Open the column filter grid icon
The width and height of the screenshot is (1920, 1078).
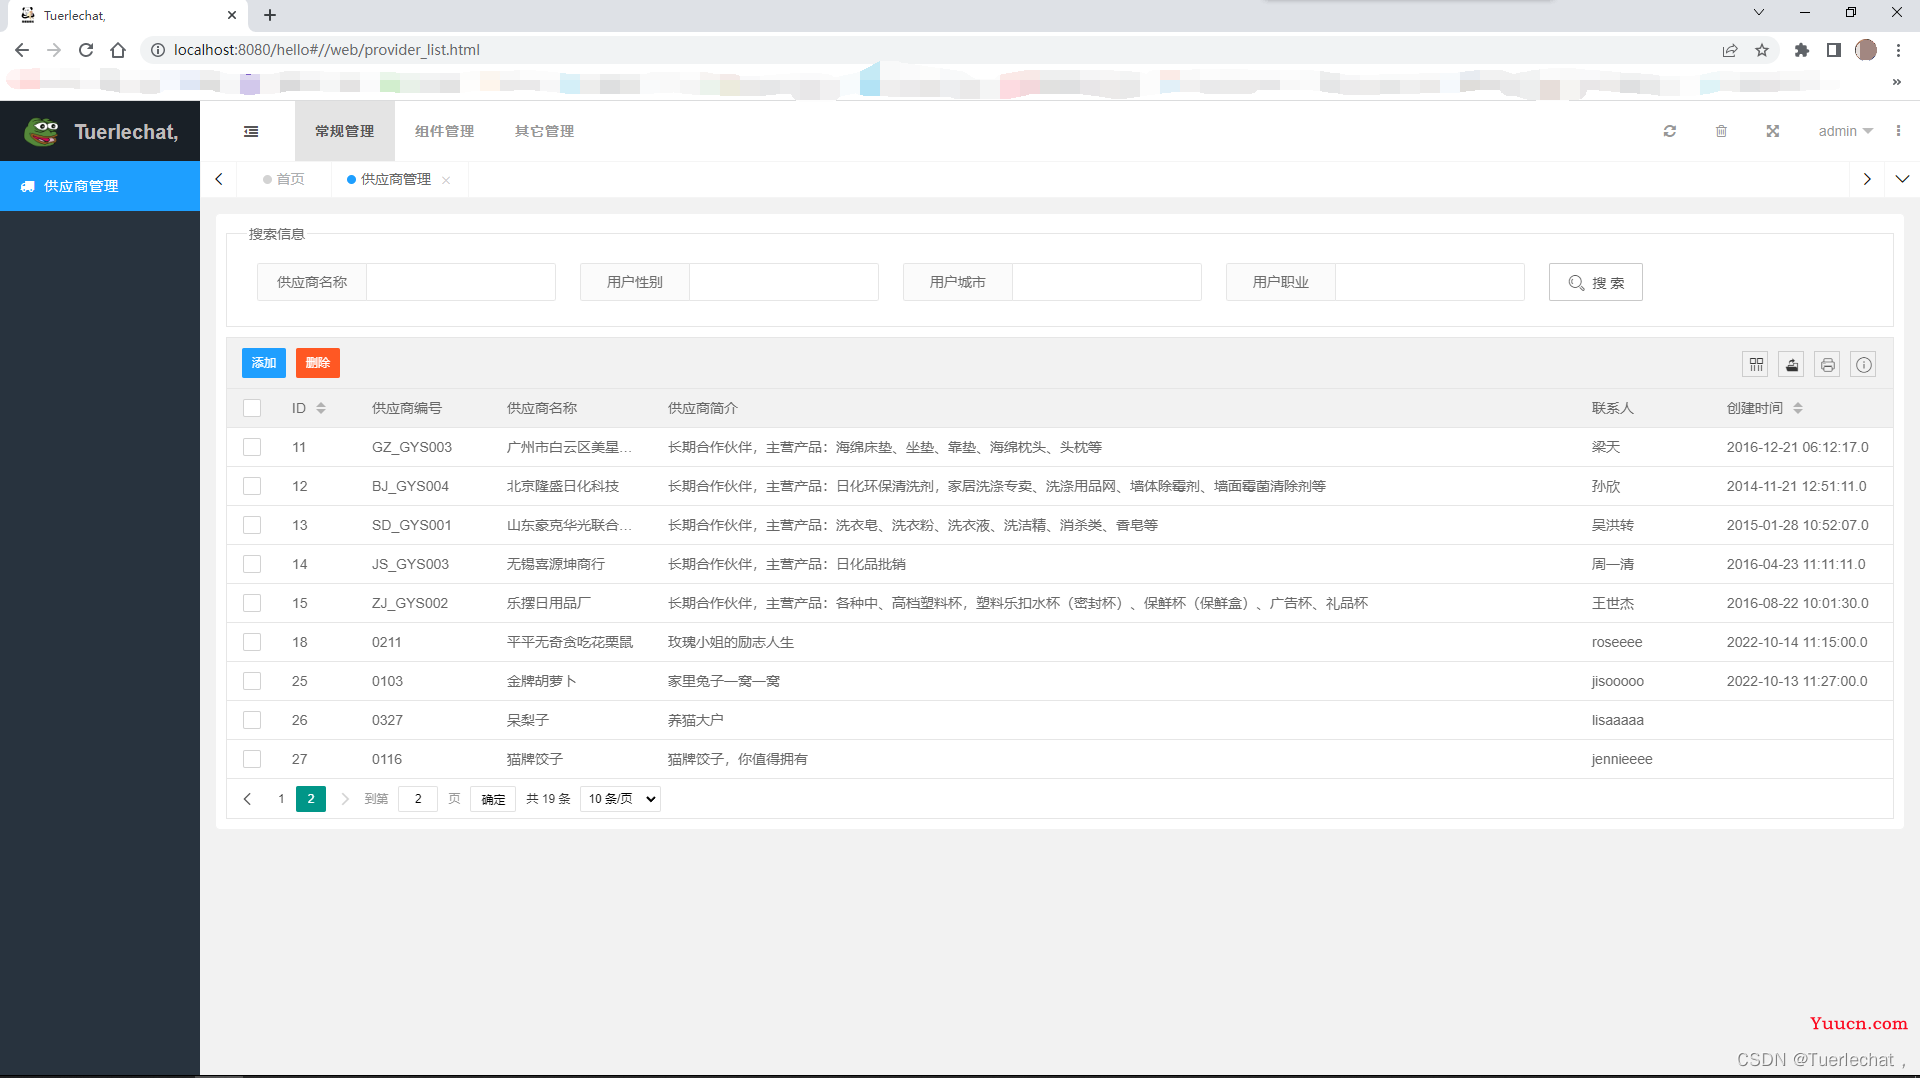pyautogui.click(x=1756, y=364)
